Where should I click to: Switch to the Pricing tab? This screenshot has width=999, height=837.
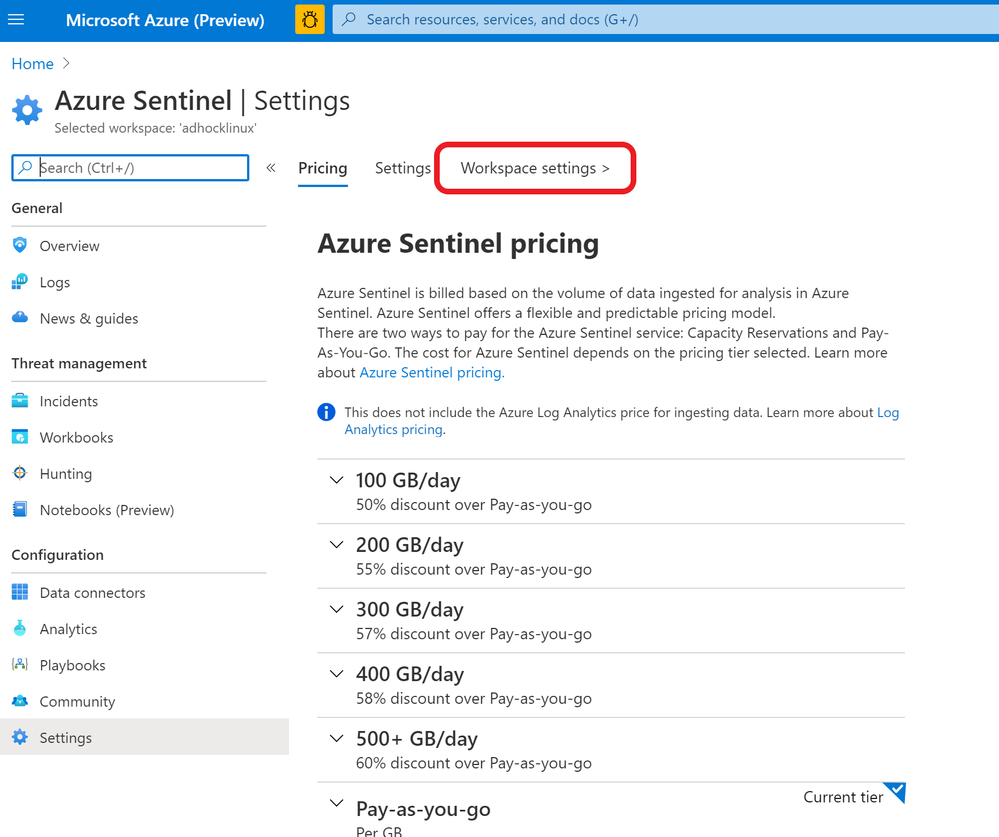322,168
